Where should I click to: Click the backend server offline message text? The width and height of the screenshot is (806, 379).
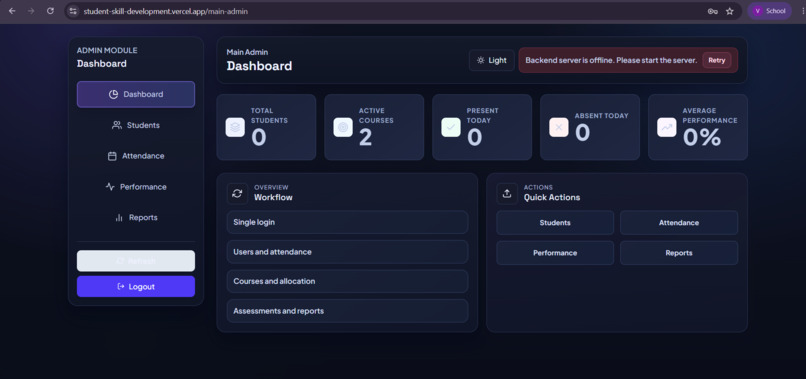coord(611,60)
